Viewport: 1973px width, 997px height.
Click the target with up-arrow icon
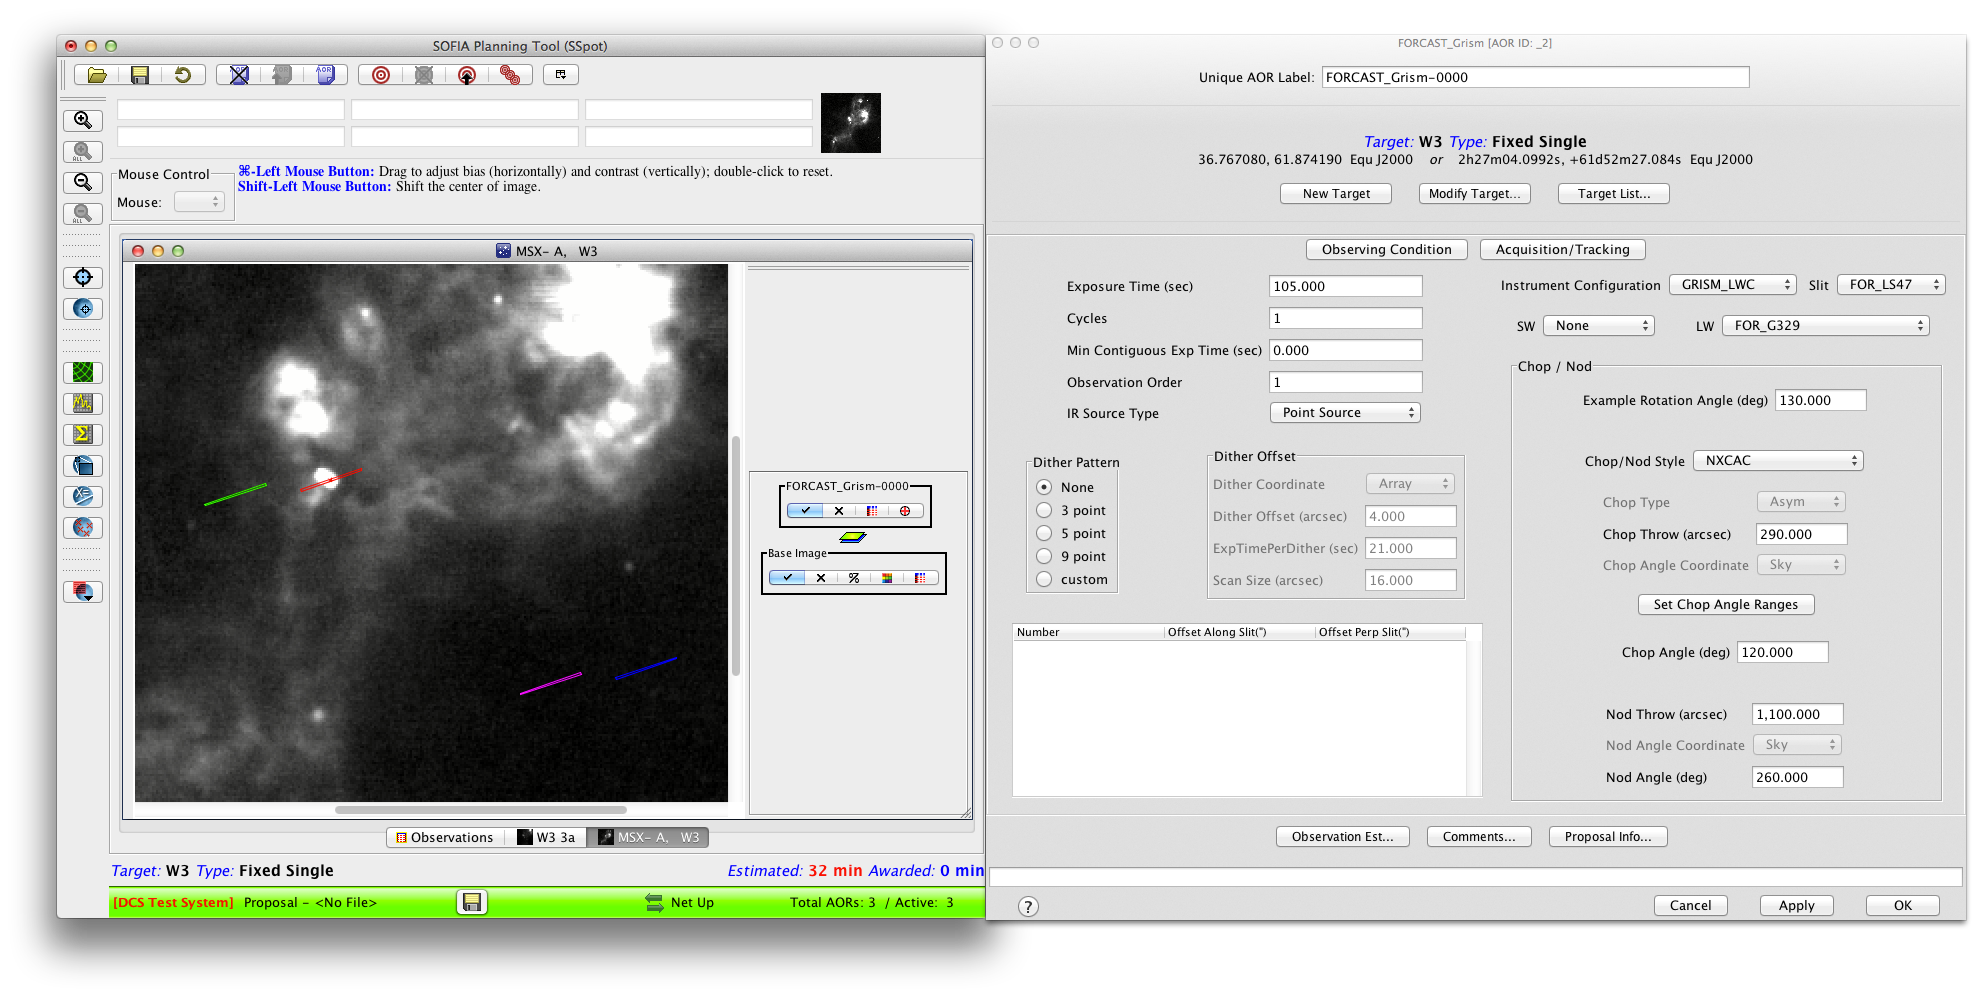467,75
